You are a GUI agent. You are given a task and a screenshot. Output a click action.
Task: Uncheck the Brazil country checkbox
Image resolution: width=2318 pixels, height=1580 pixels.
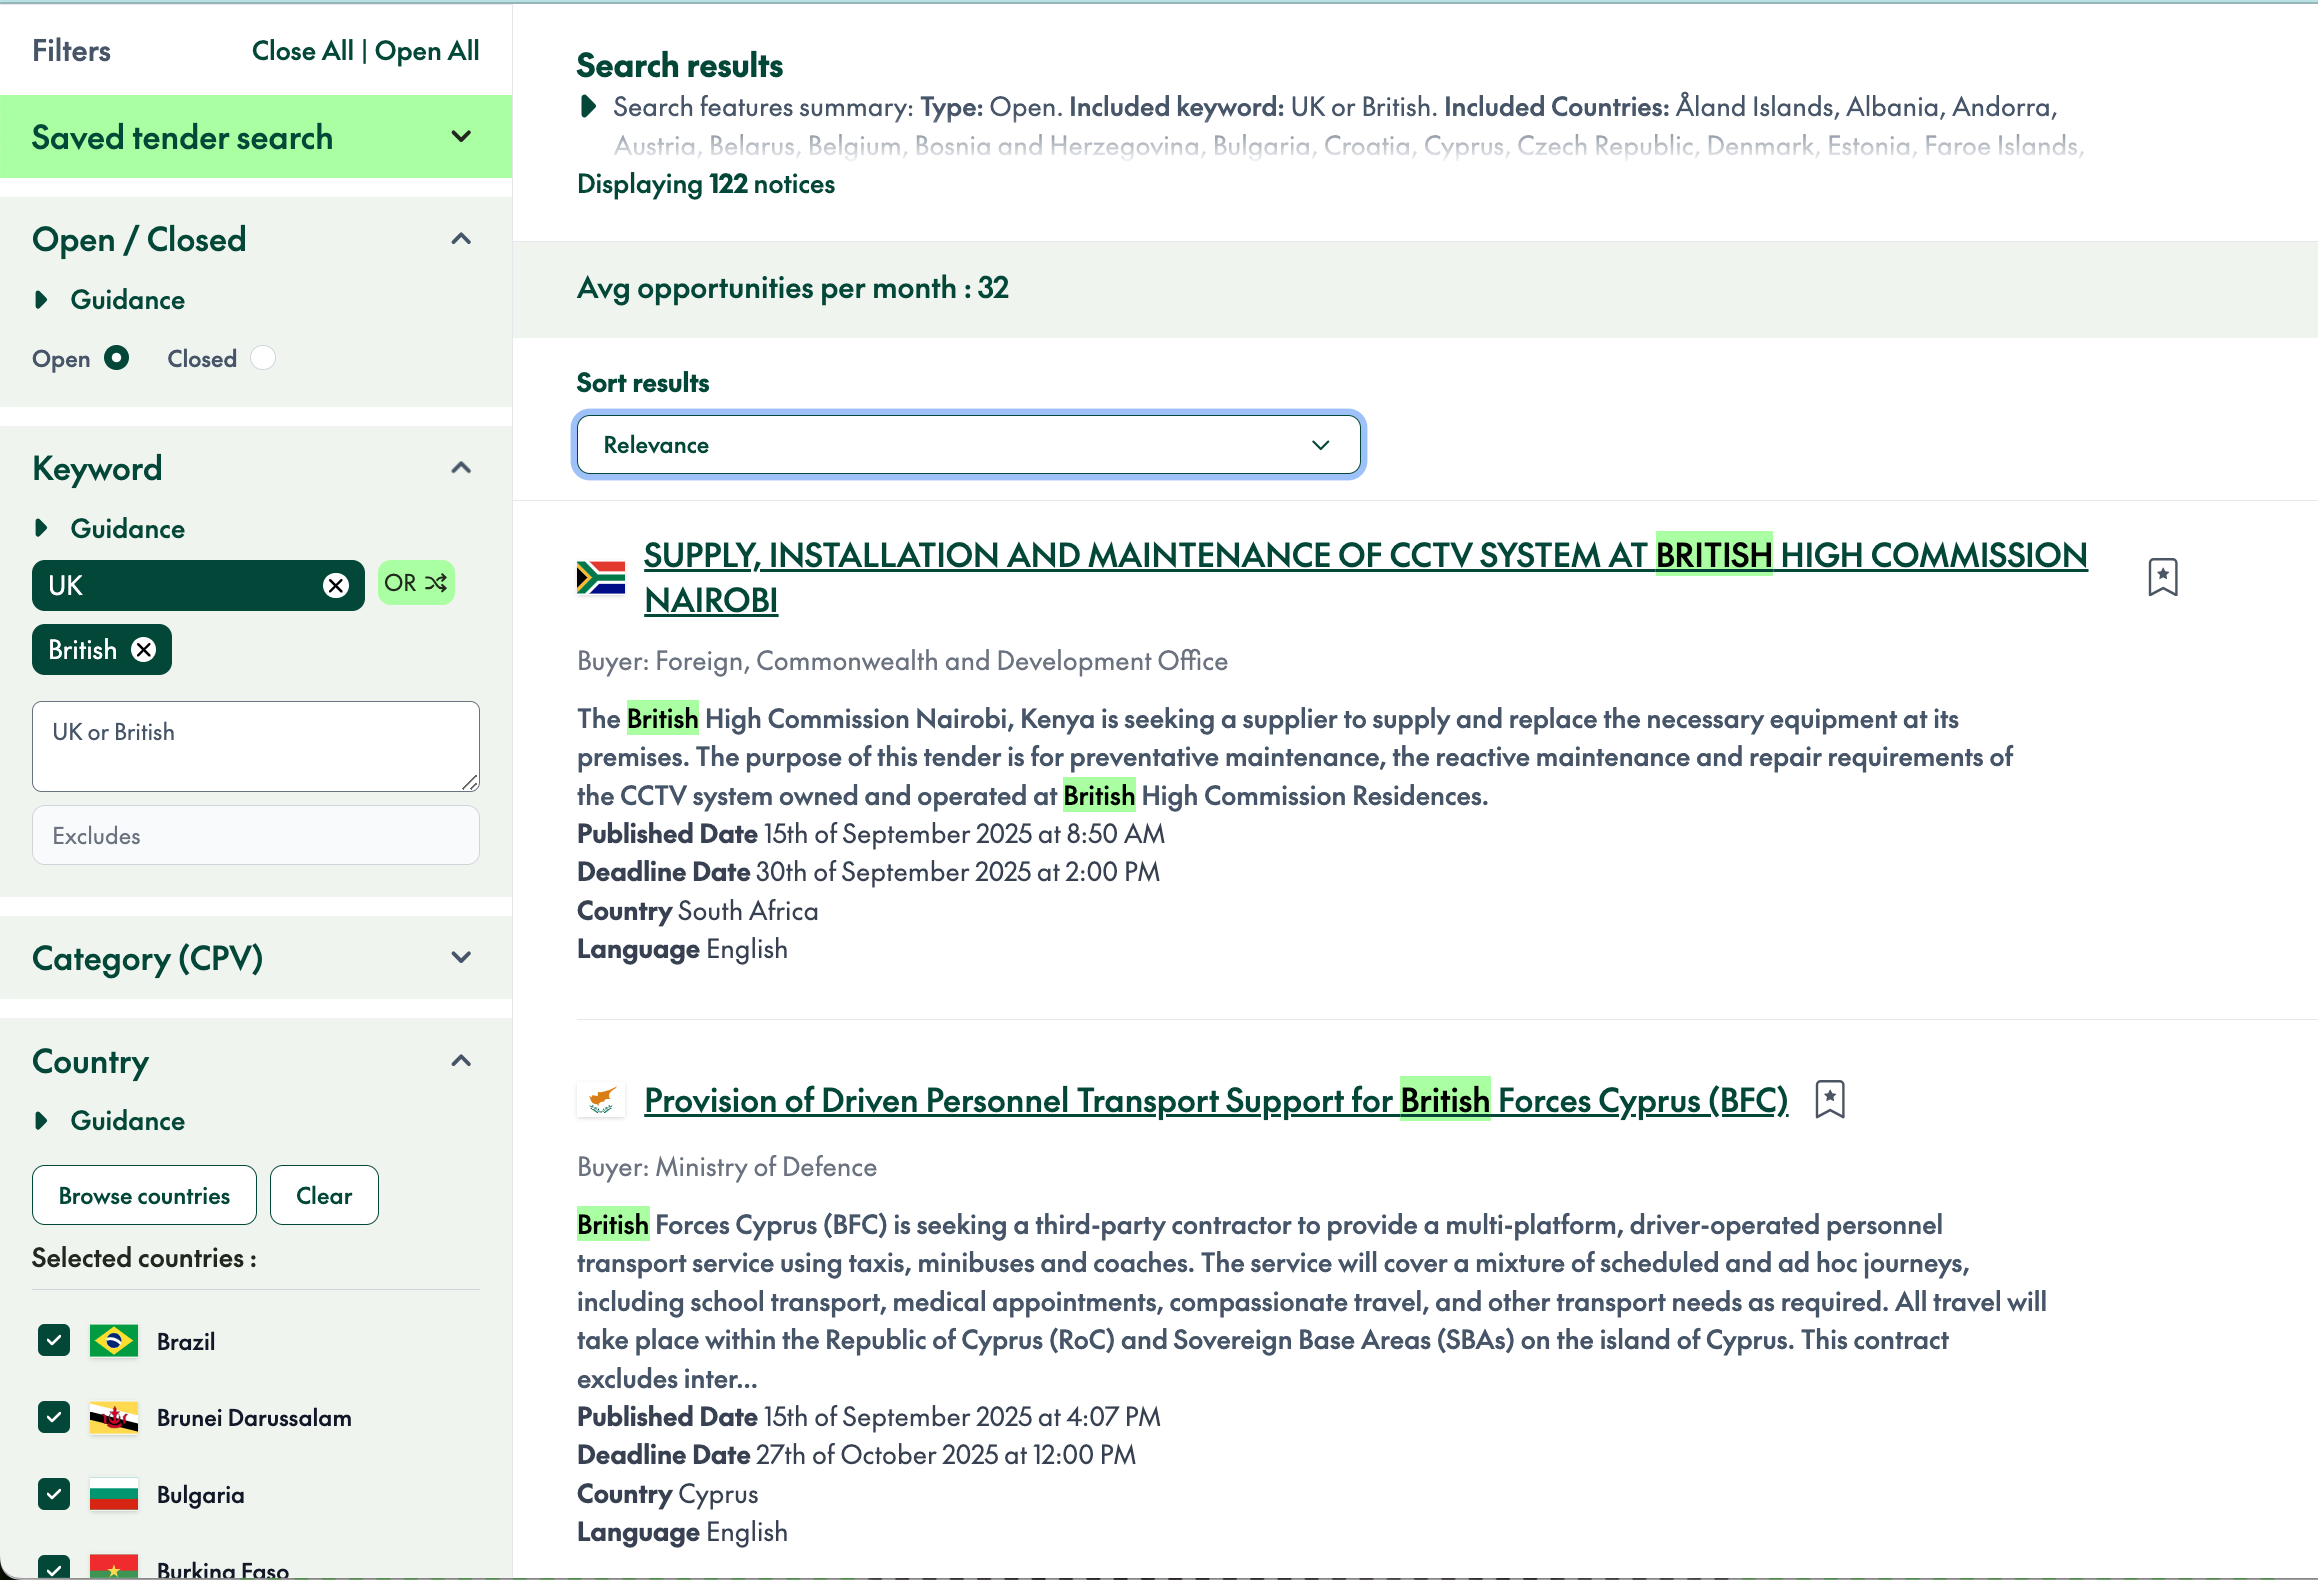pos(53,1340)
